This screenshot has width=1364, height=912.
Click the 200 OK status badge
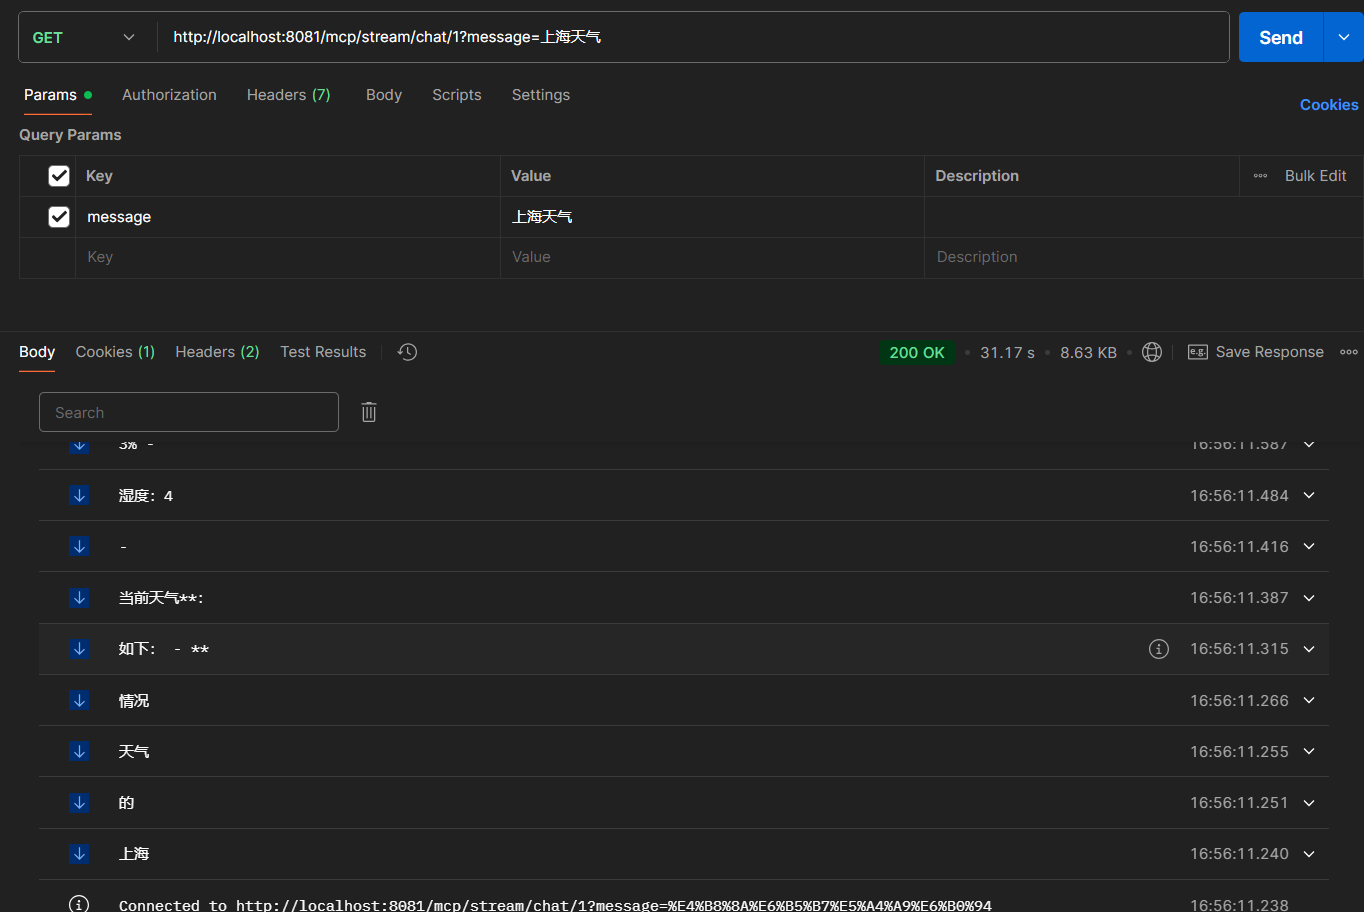pos(917,352)
